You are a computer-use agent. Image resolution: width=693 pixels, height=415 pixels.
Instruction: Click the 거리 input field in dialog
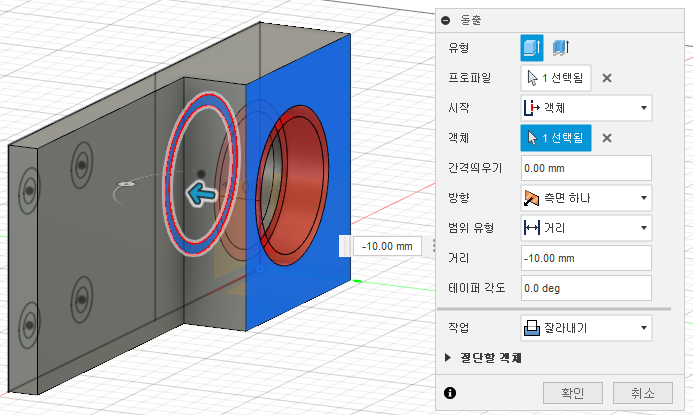(586, 258)
